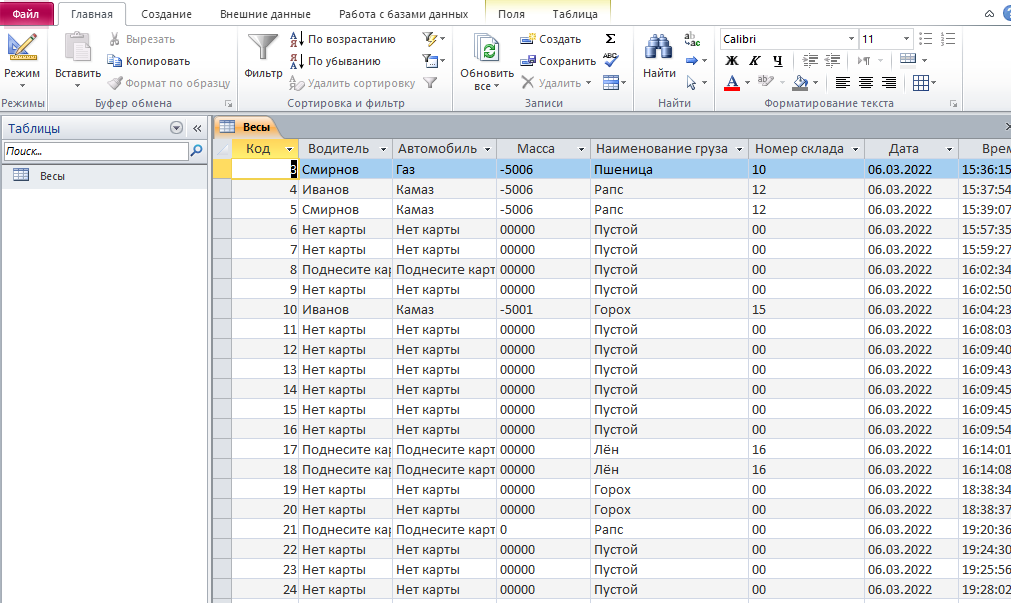The width and height of the screenshot is (1011, 603).
Task: Align text to the right
Action: [888, 83]
